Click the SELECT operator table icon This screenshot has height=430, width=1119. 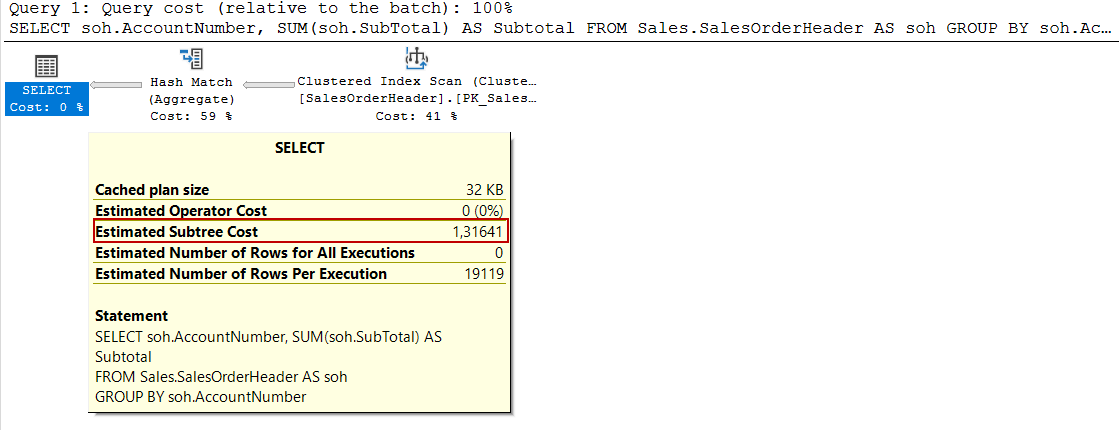(46, 67)
